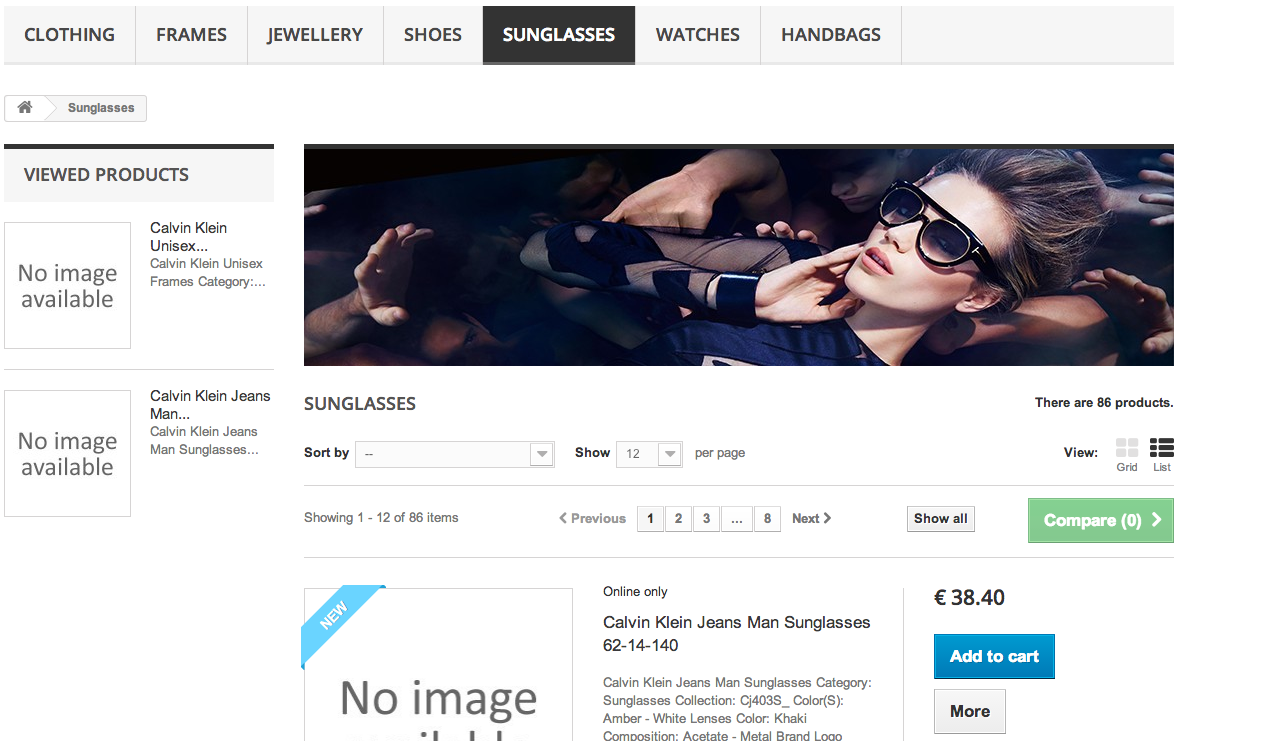The height and width of the screenshot is (741, 1287).
Task: Click the 'There are 86 products.' text
Action: click(x=1104, y=403)
